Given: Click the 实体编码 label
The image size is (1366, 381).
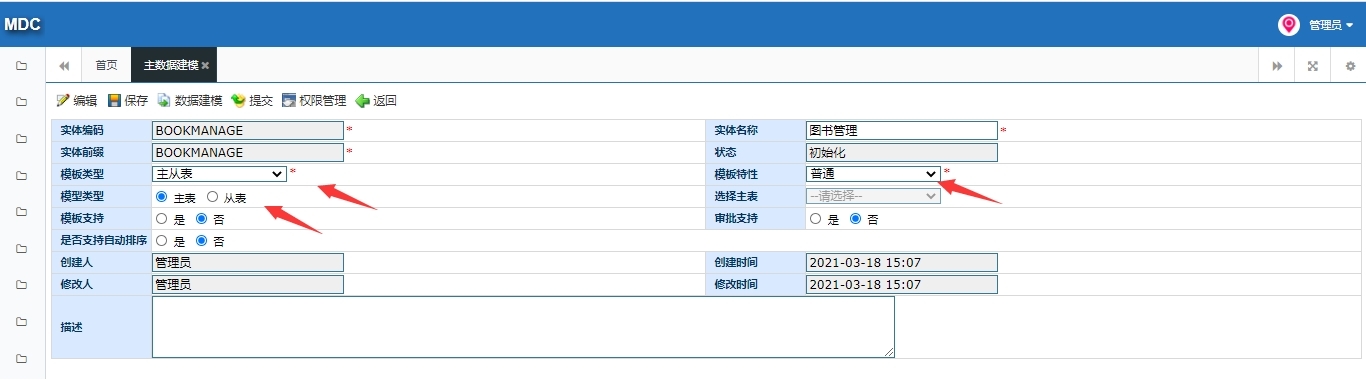Looking at the screenshot, I should tap(82, 130).
